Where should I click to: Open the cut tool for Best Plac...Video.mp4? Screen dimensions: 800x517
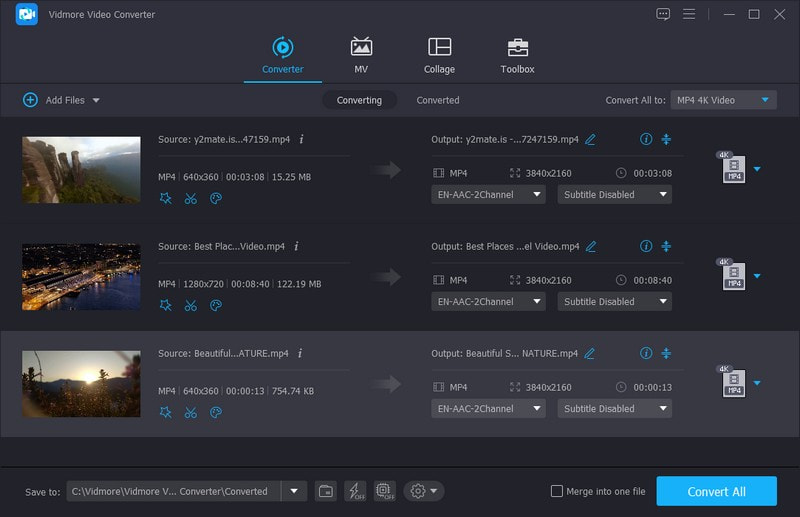(x=191, y=305)
